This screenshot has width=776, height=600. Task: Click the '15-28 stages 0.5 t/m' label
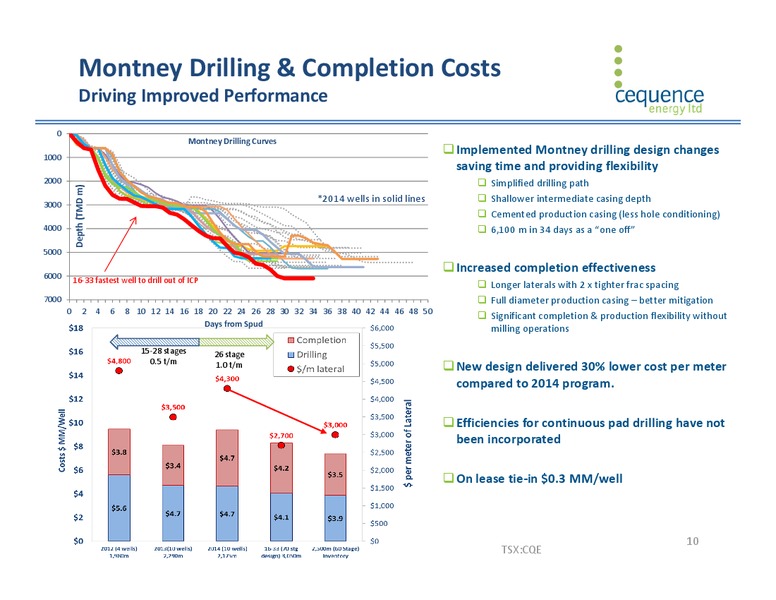coord(163,356)
